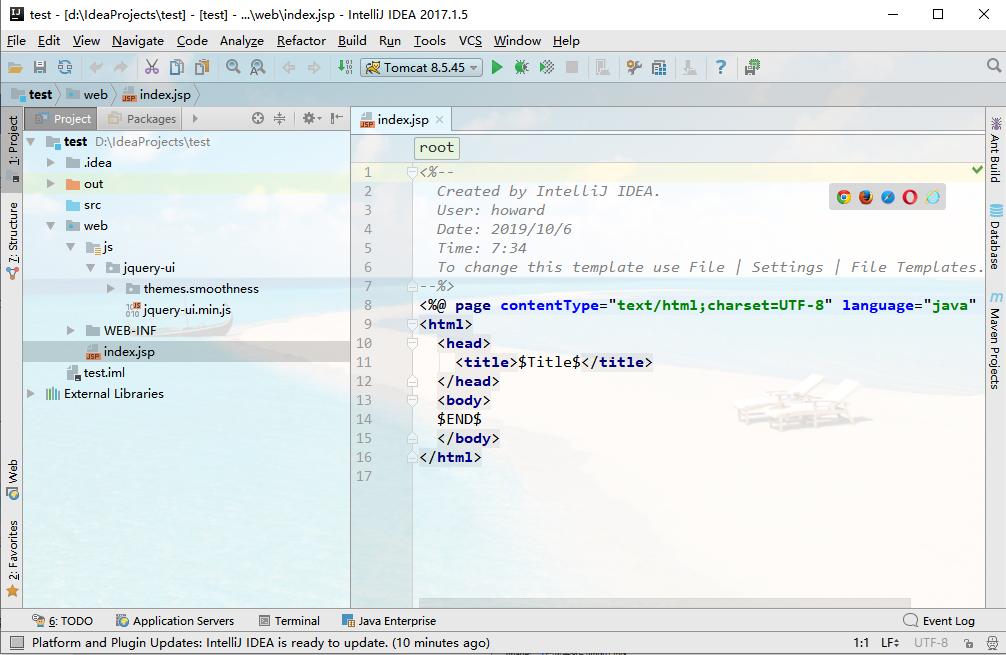Start the Debug session from the toolbar
The image size is (1006, 655).
click(521, 67)
